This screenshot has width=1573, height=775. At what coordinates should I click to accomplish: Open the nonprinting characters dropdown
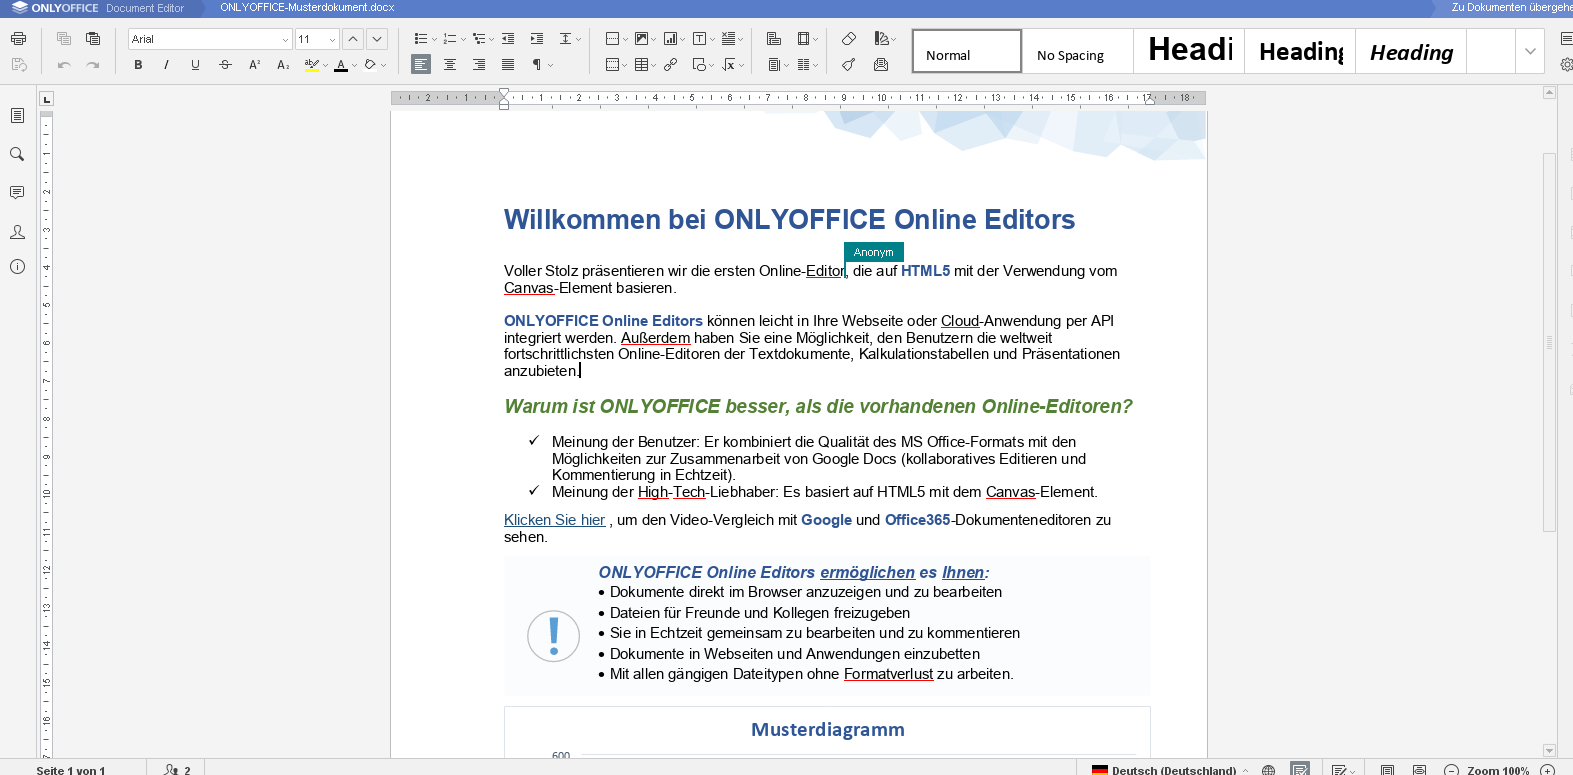click(x=550, y=65)
